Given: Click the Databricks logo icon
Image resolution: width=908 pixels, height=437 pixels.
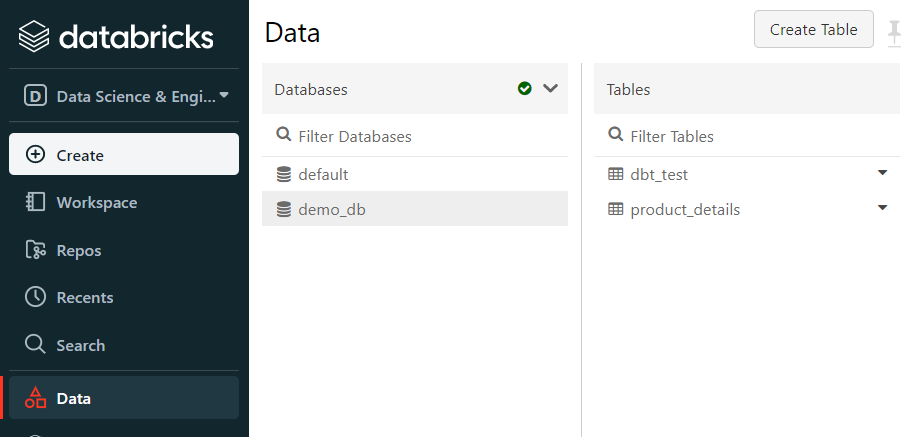Looking at the screenshot, I should (34, 36).
